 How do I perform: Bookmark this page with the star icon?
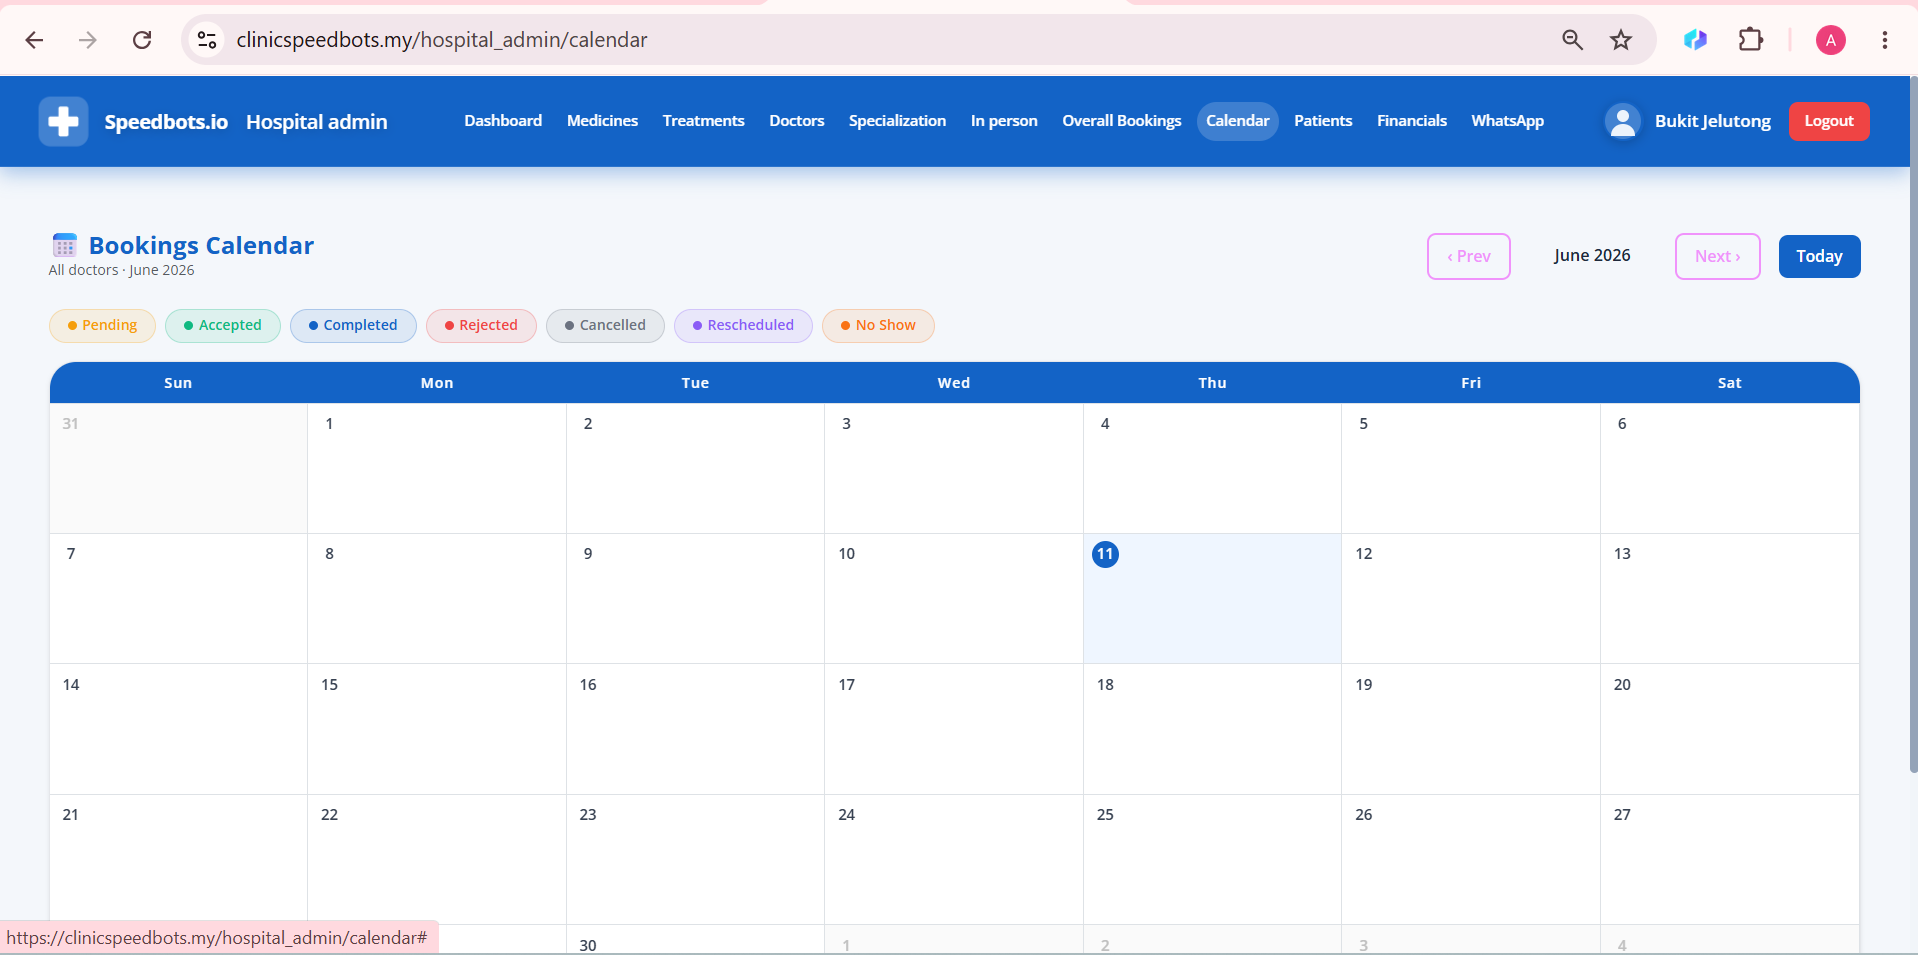pyautogui.click(x=1621, y=40)
